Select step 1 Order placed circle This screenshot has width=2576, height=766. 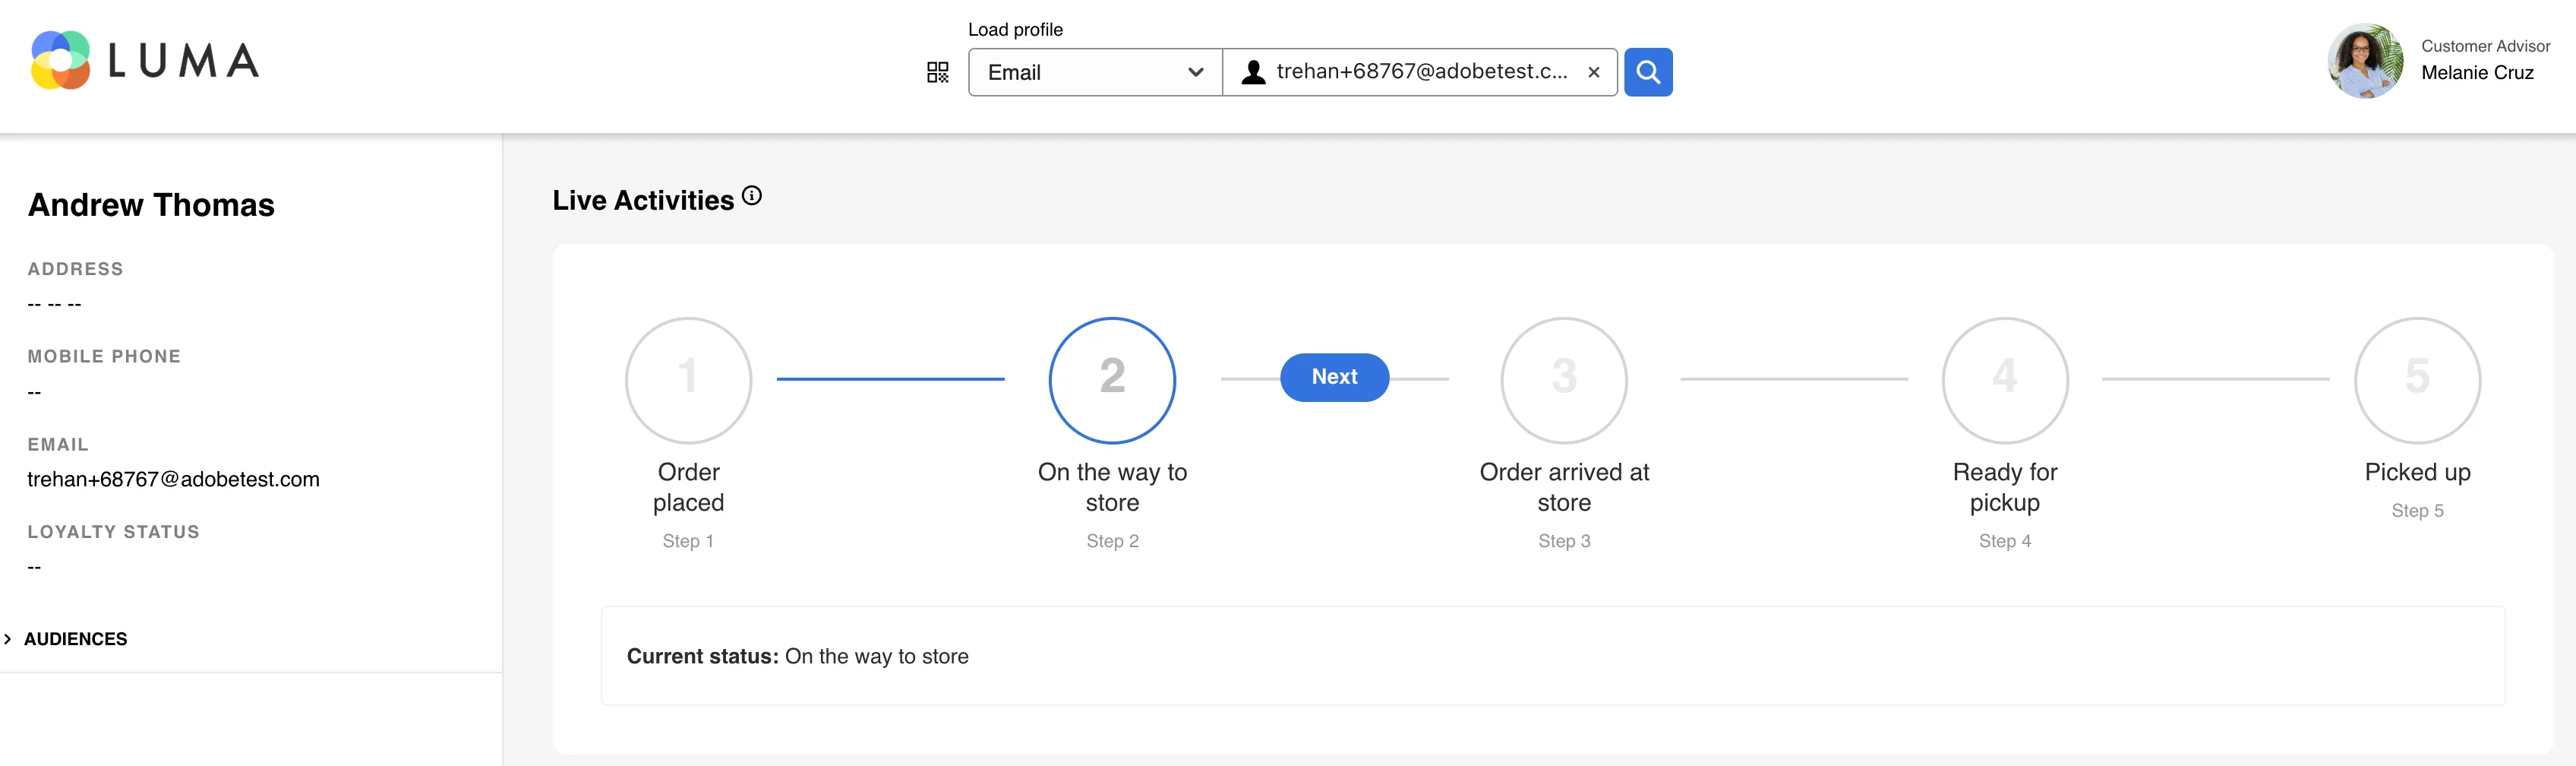(x=688, y=380)
